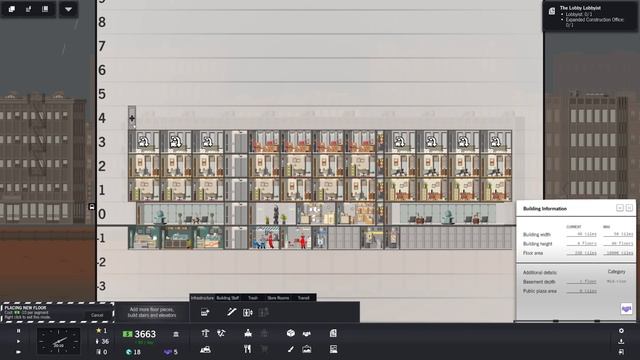Click the current Floor area value

[x=582, y=253]
